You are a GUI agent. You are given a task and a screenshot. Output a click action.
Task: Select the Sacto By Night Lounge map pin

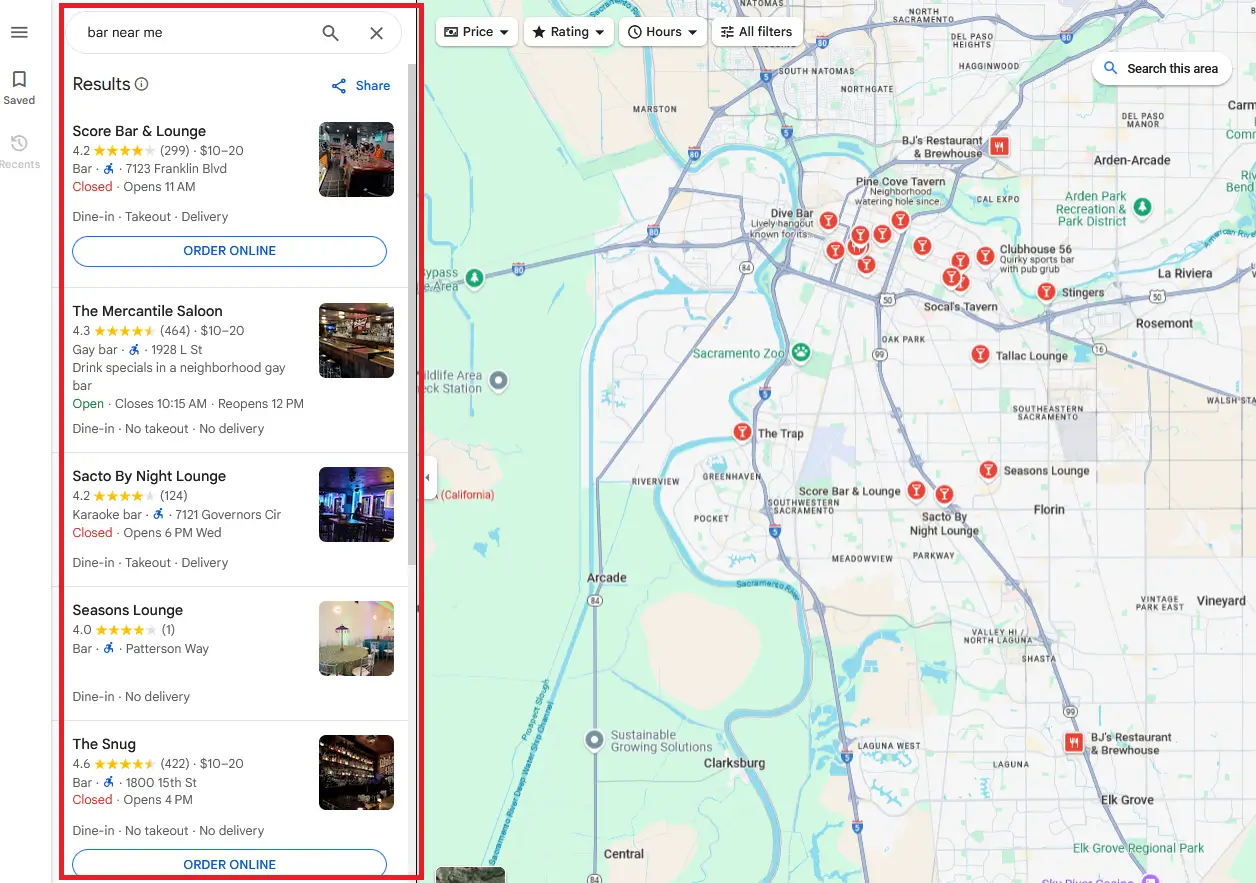943,494
